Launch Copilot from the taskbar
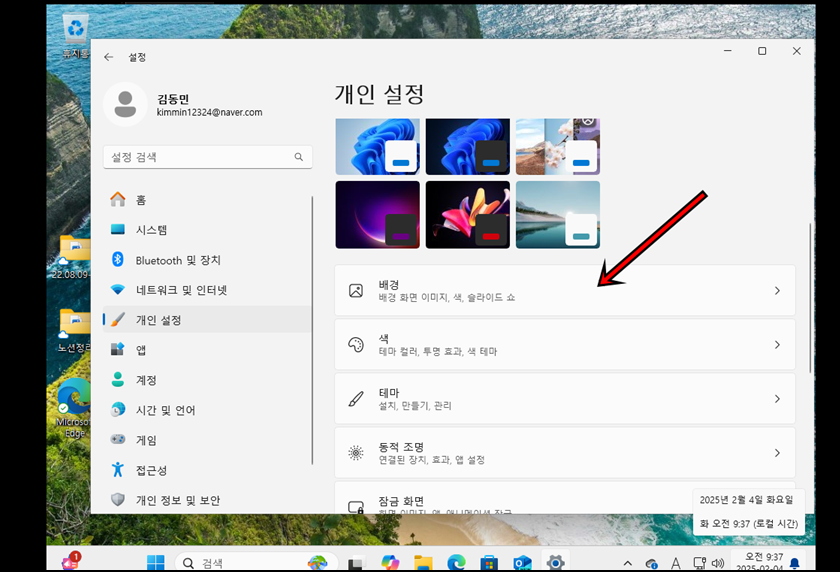Screen dimensions: 840x572 click(390, 562)
